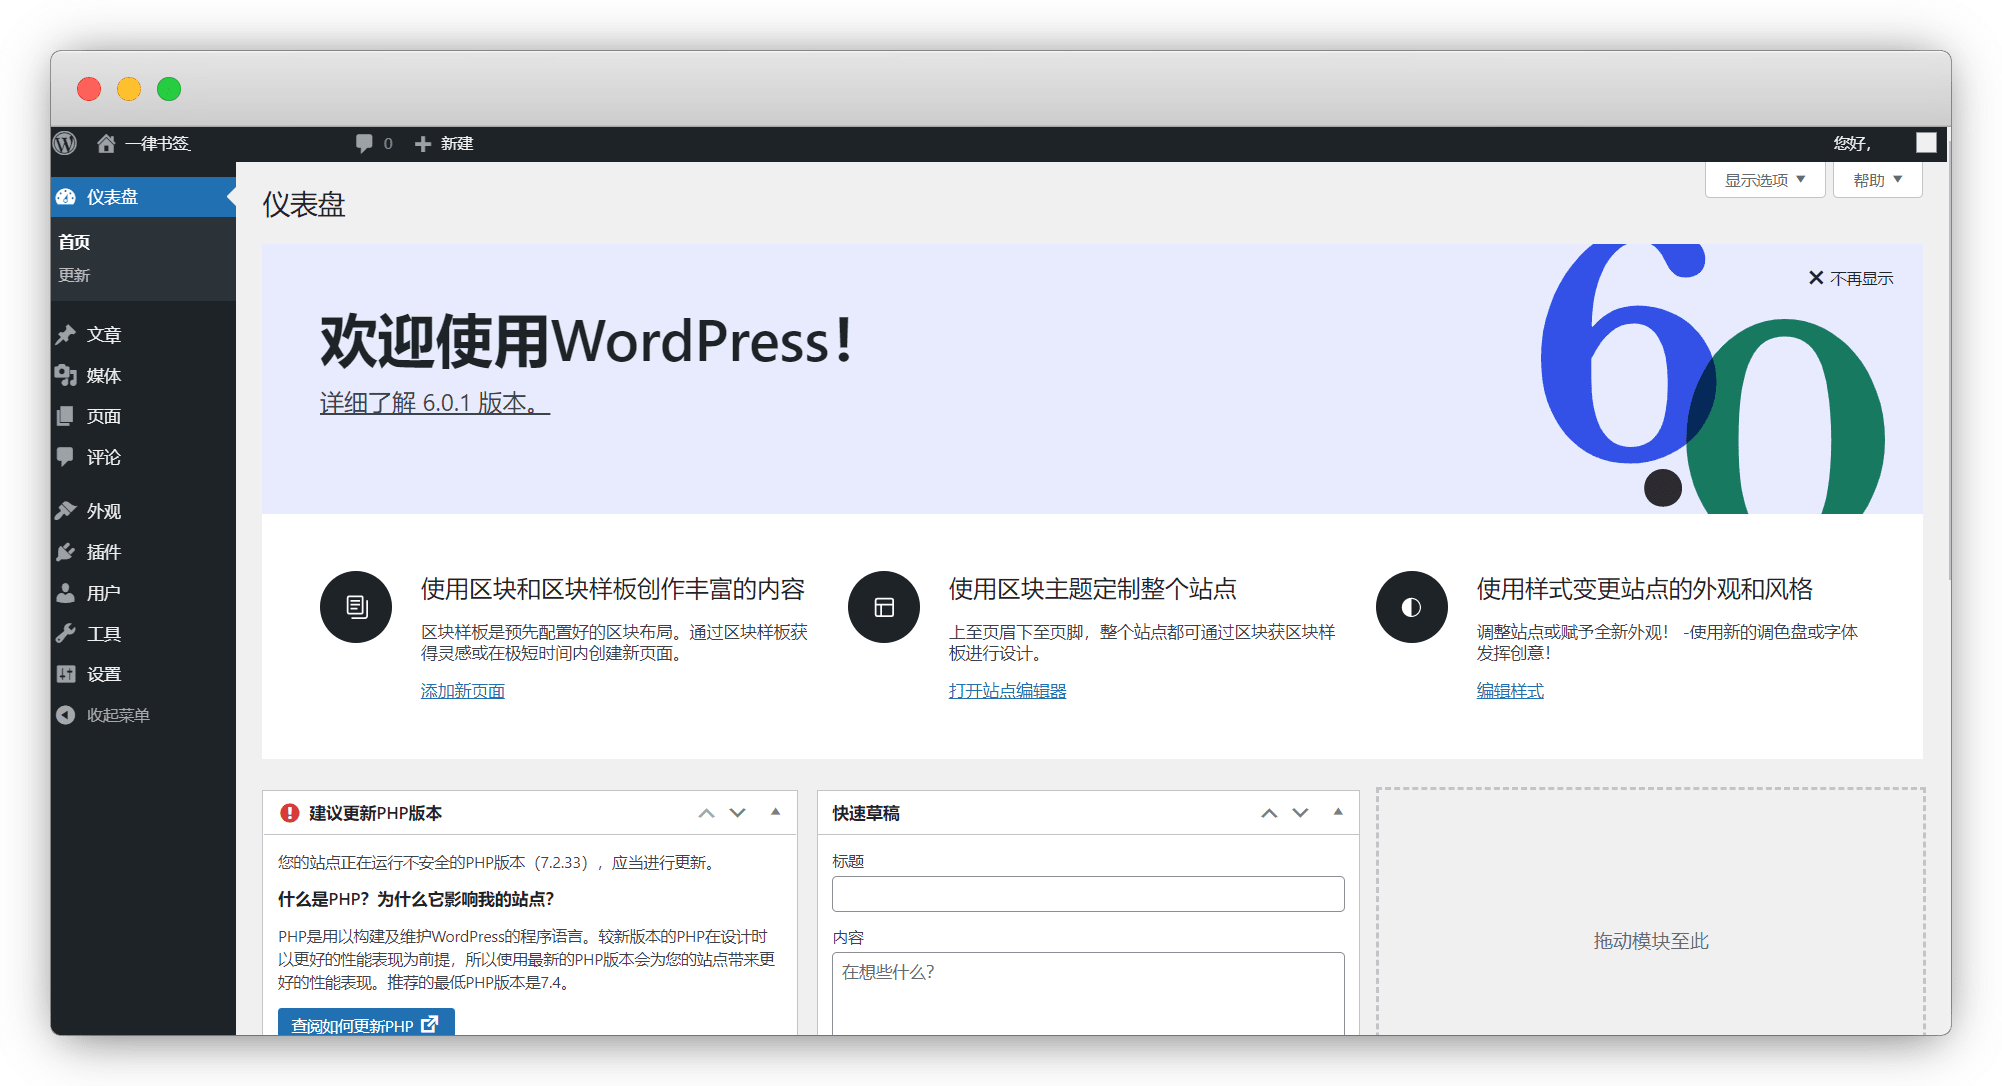Click the 仪表盘 page heading text
Screen dimensions: 2002x1086
click(x=304, y=205)
